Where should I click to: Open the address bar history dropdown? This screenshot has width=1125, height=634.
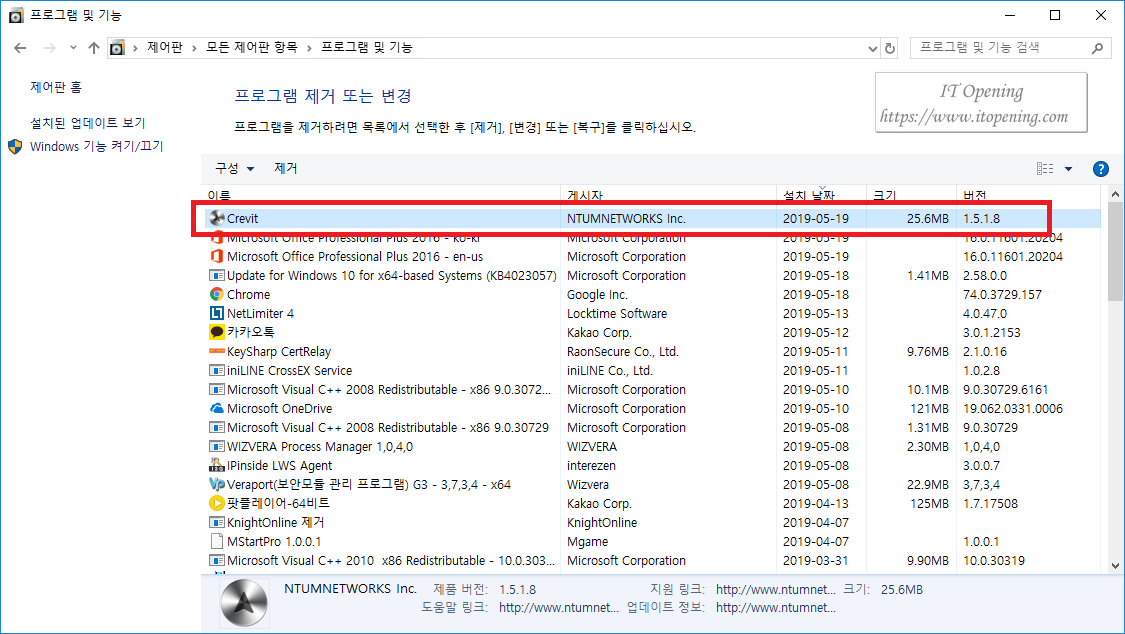pyautogui.click(x=872, y=48)
